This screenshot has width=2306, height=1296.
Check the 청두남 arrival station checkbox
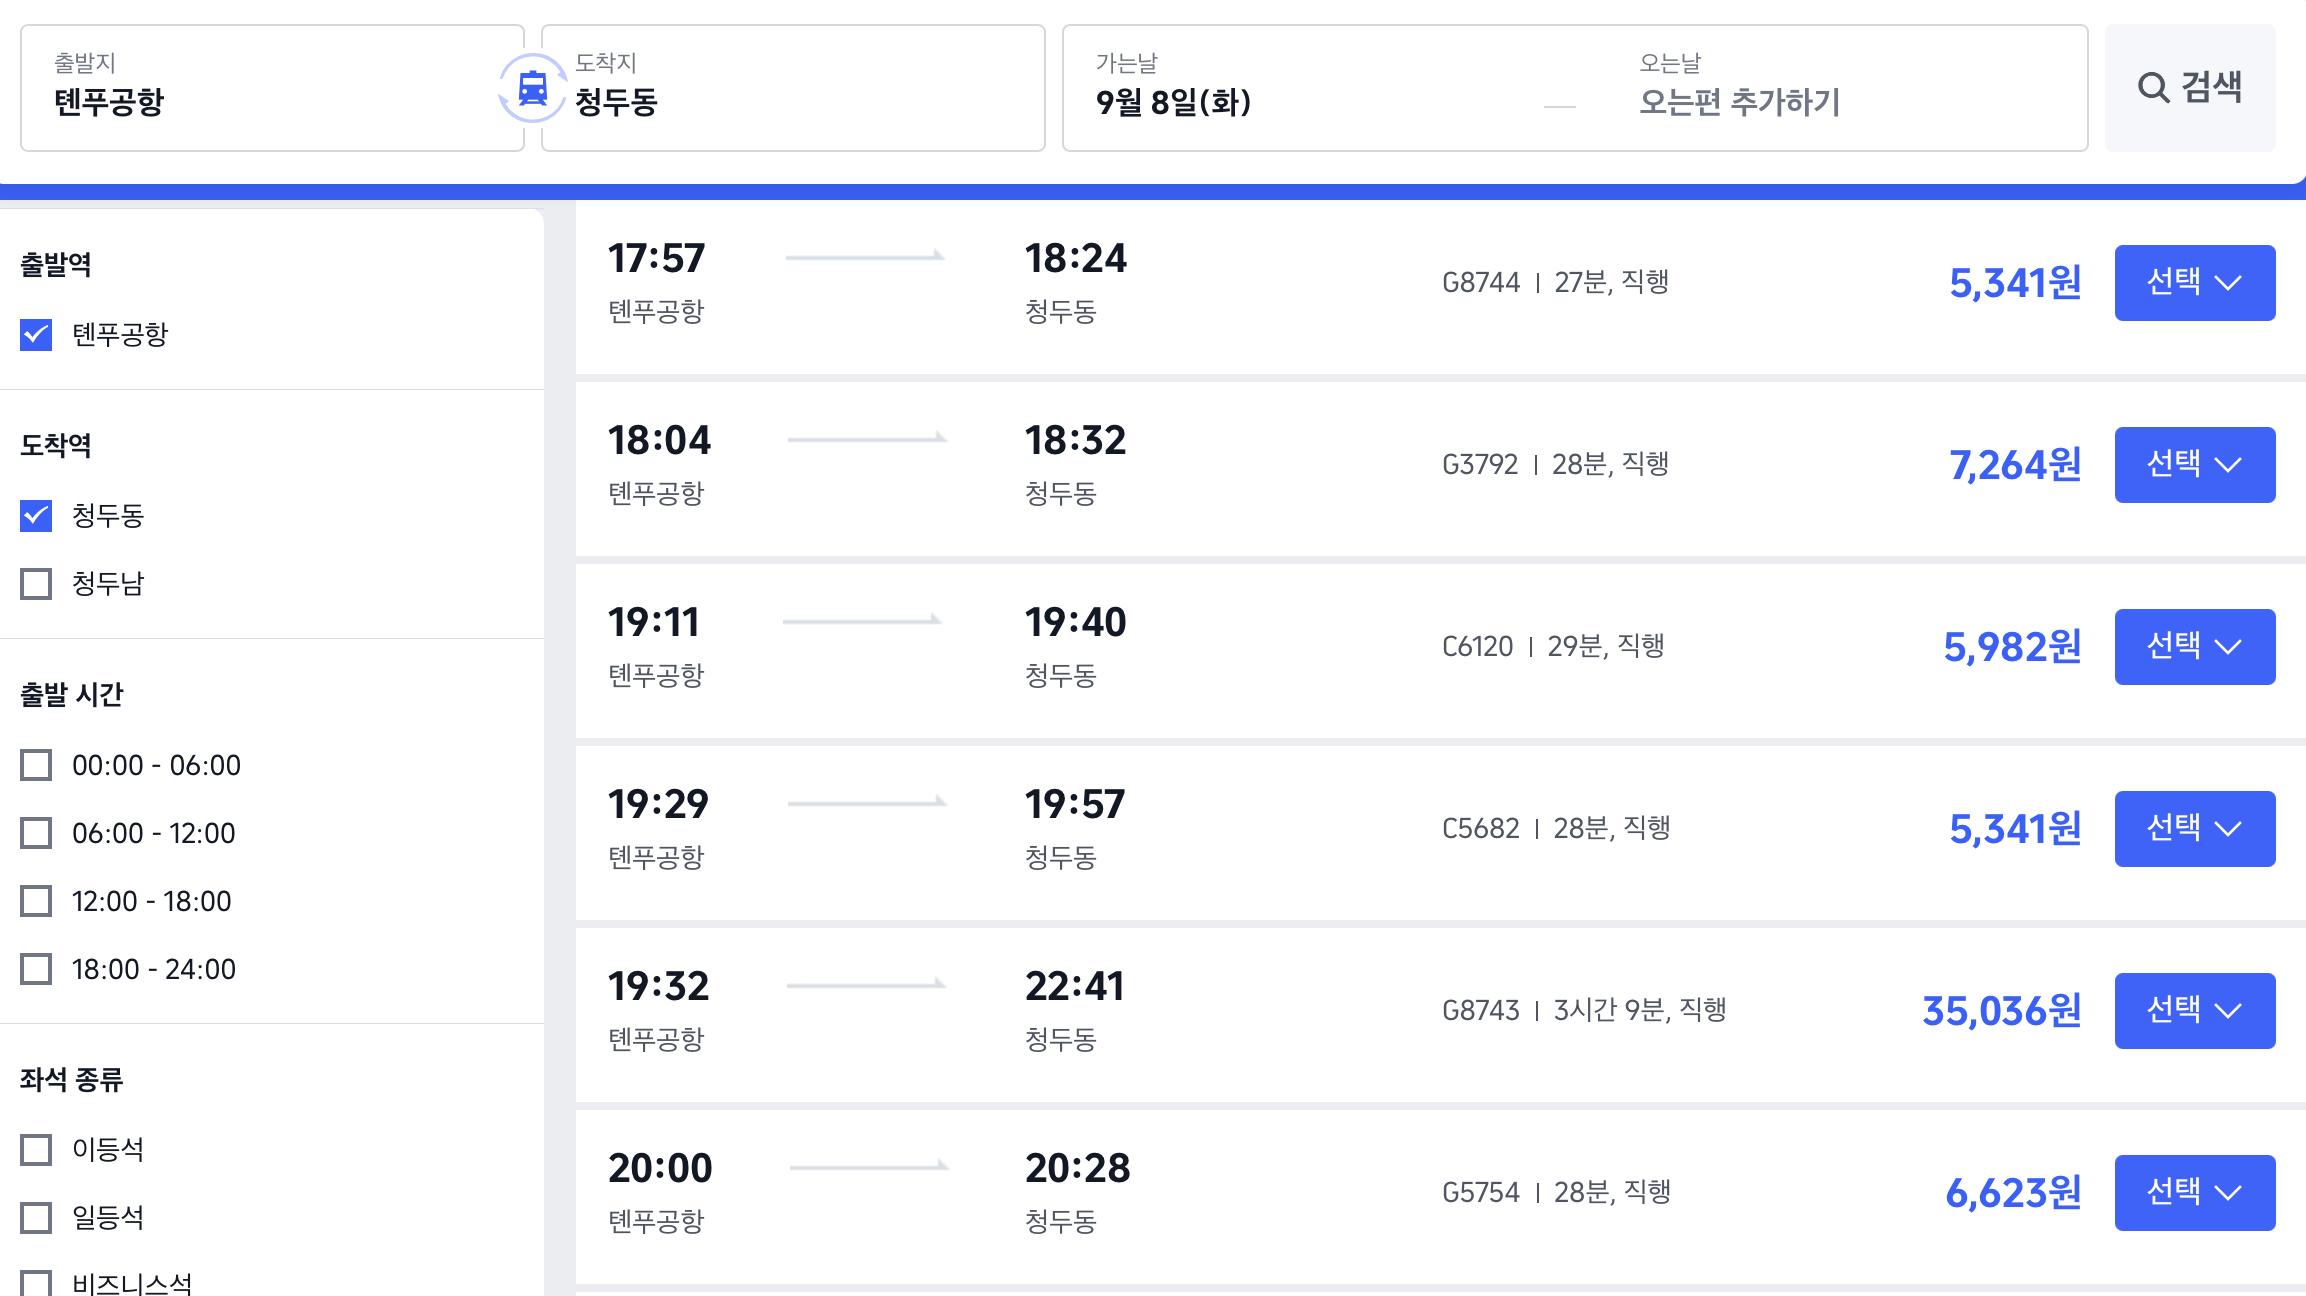(36, 584)
